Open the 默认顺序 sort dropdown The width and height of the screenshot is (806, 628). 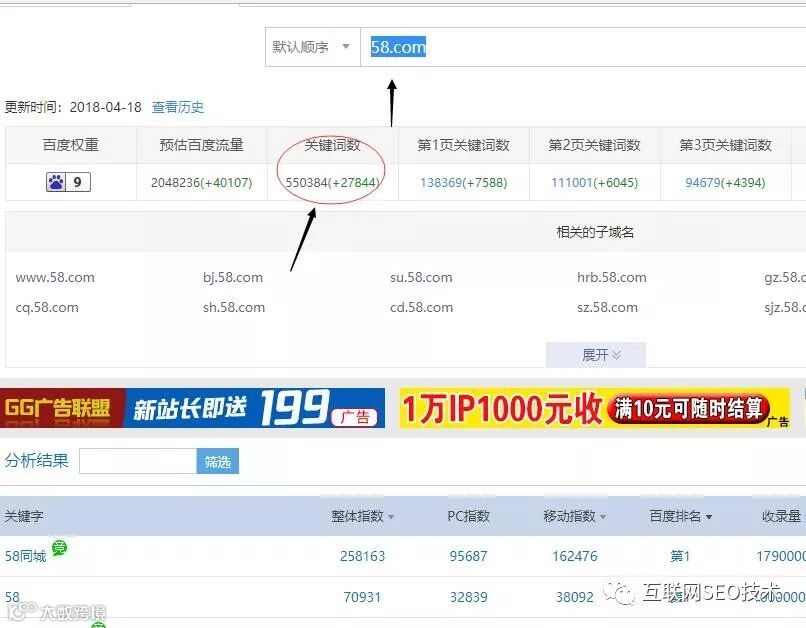tap(313, 47)
